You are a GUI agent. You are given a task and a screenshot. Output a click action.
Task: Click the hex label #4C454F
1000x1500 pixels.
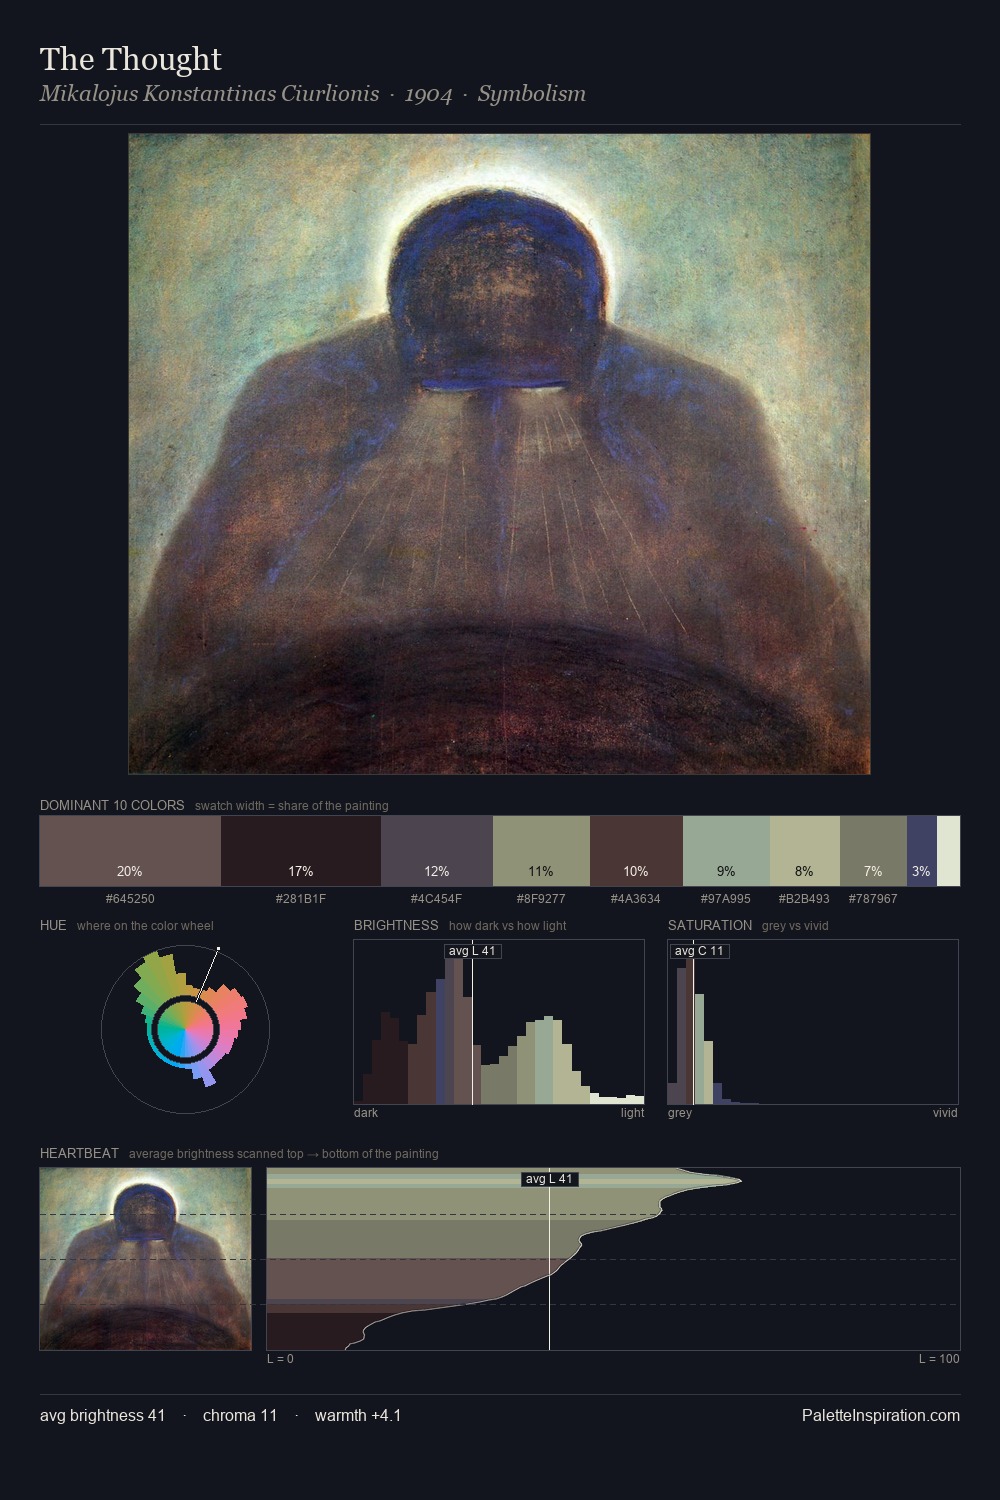coord(437,899)
